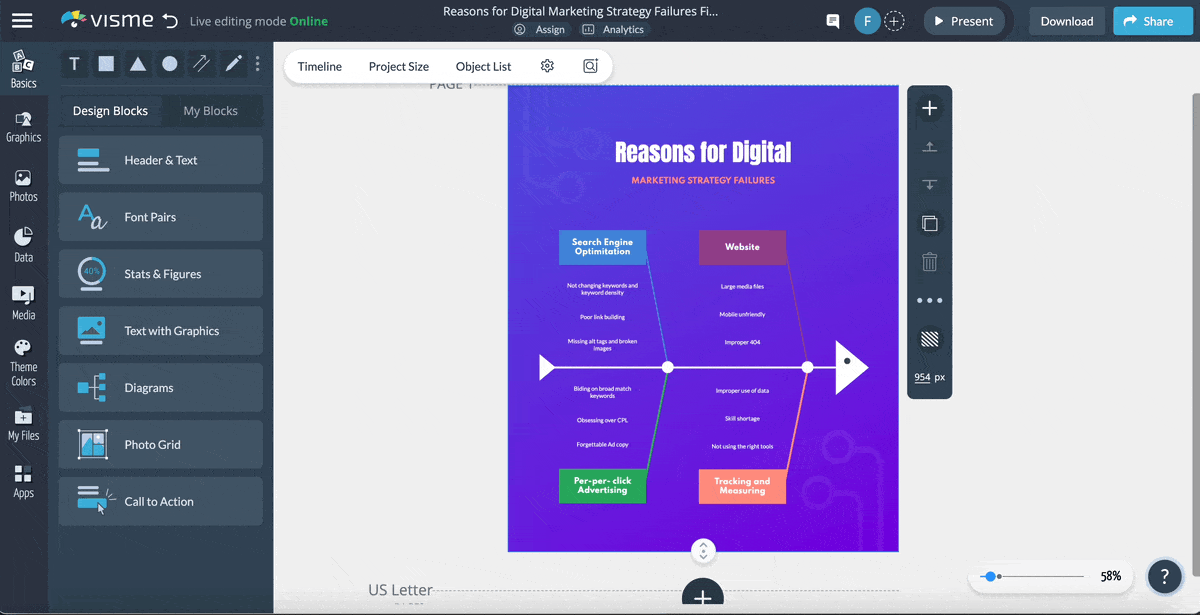Delete the page using the trash icon
Screen dimensions: 1200x615
click(929, 261)
